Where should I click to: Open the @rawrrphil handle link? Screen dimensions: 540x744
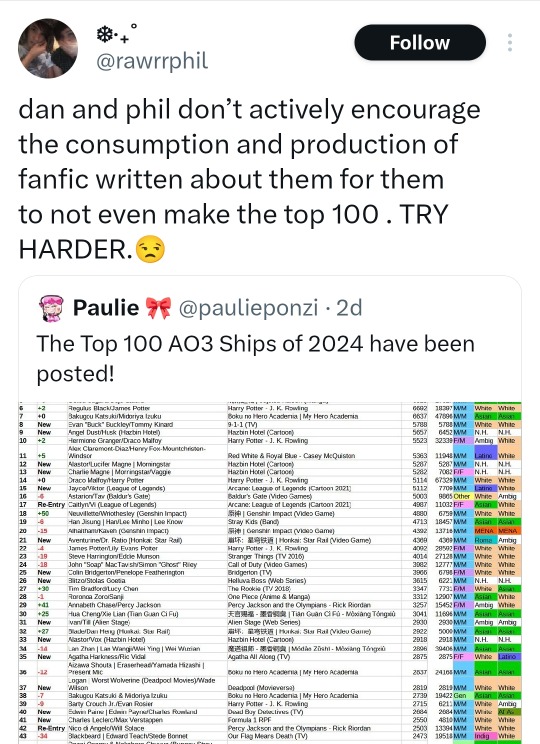152,61
